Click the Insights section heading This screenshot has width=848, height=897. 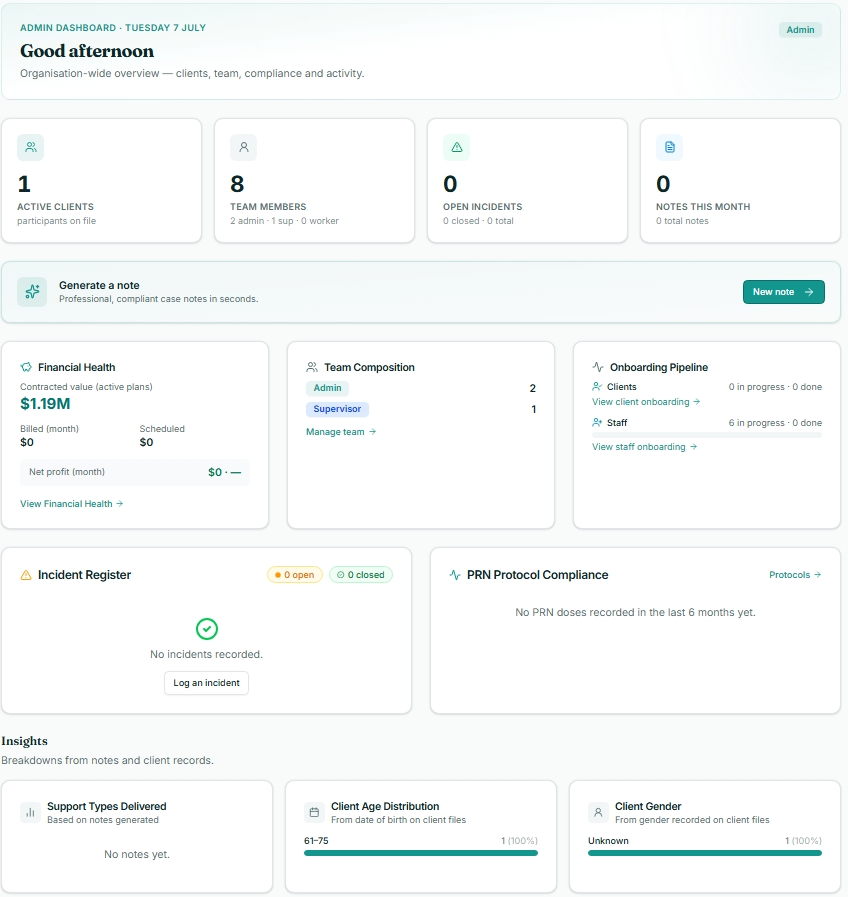click(25, 741)
